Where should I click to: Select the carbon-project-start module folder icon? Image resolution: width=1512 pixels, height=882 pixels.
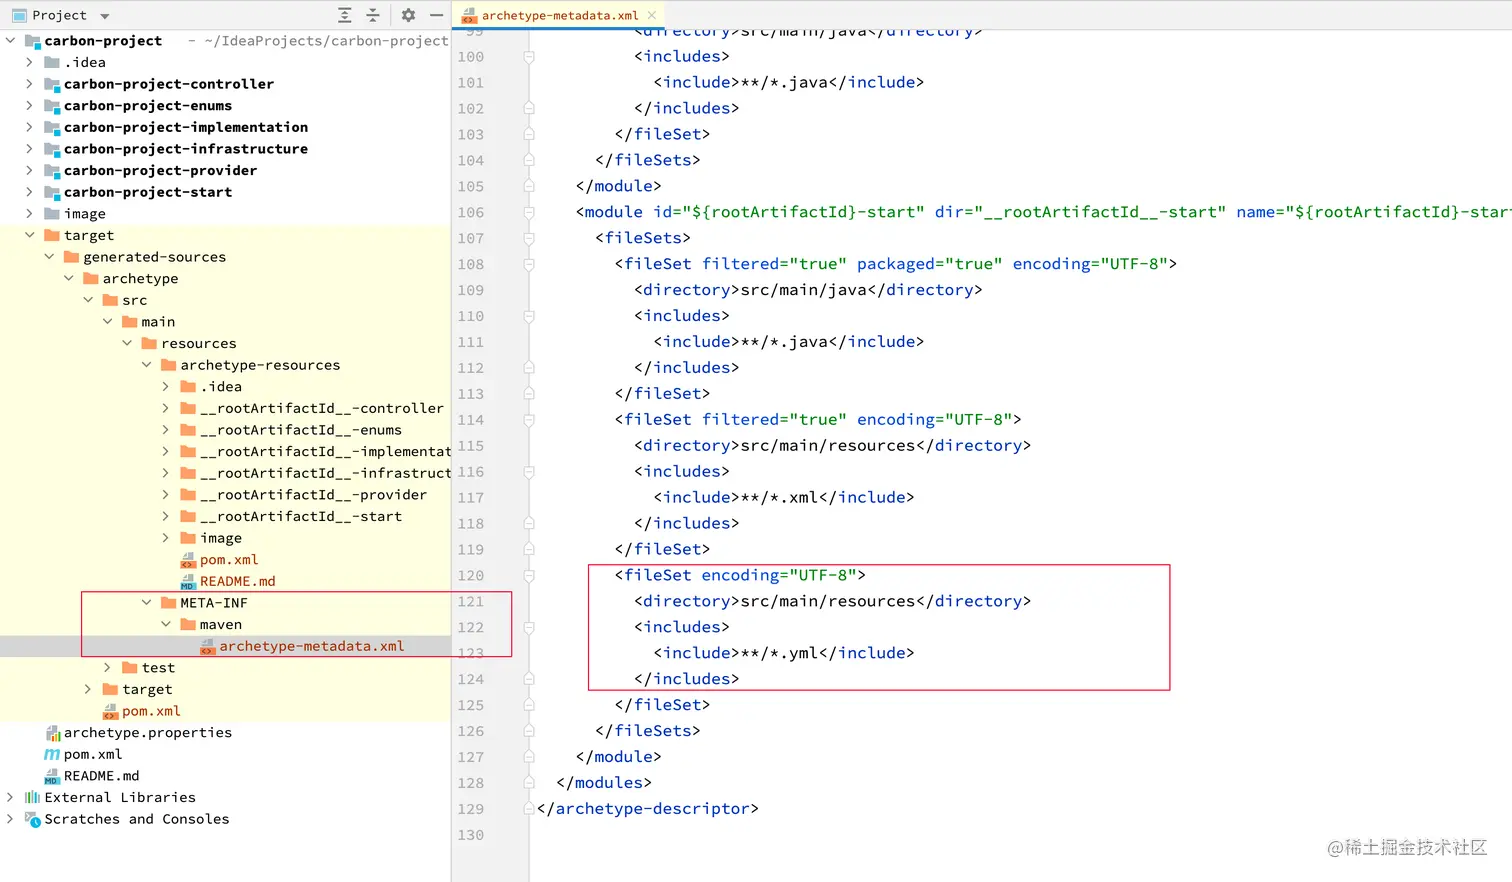pyautogui.click(x=52, y=192)
